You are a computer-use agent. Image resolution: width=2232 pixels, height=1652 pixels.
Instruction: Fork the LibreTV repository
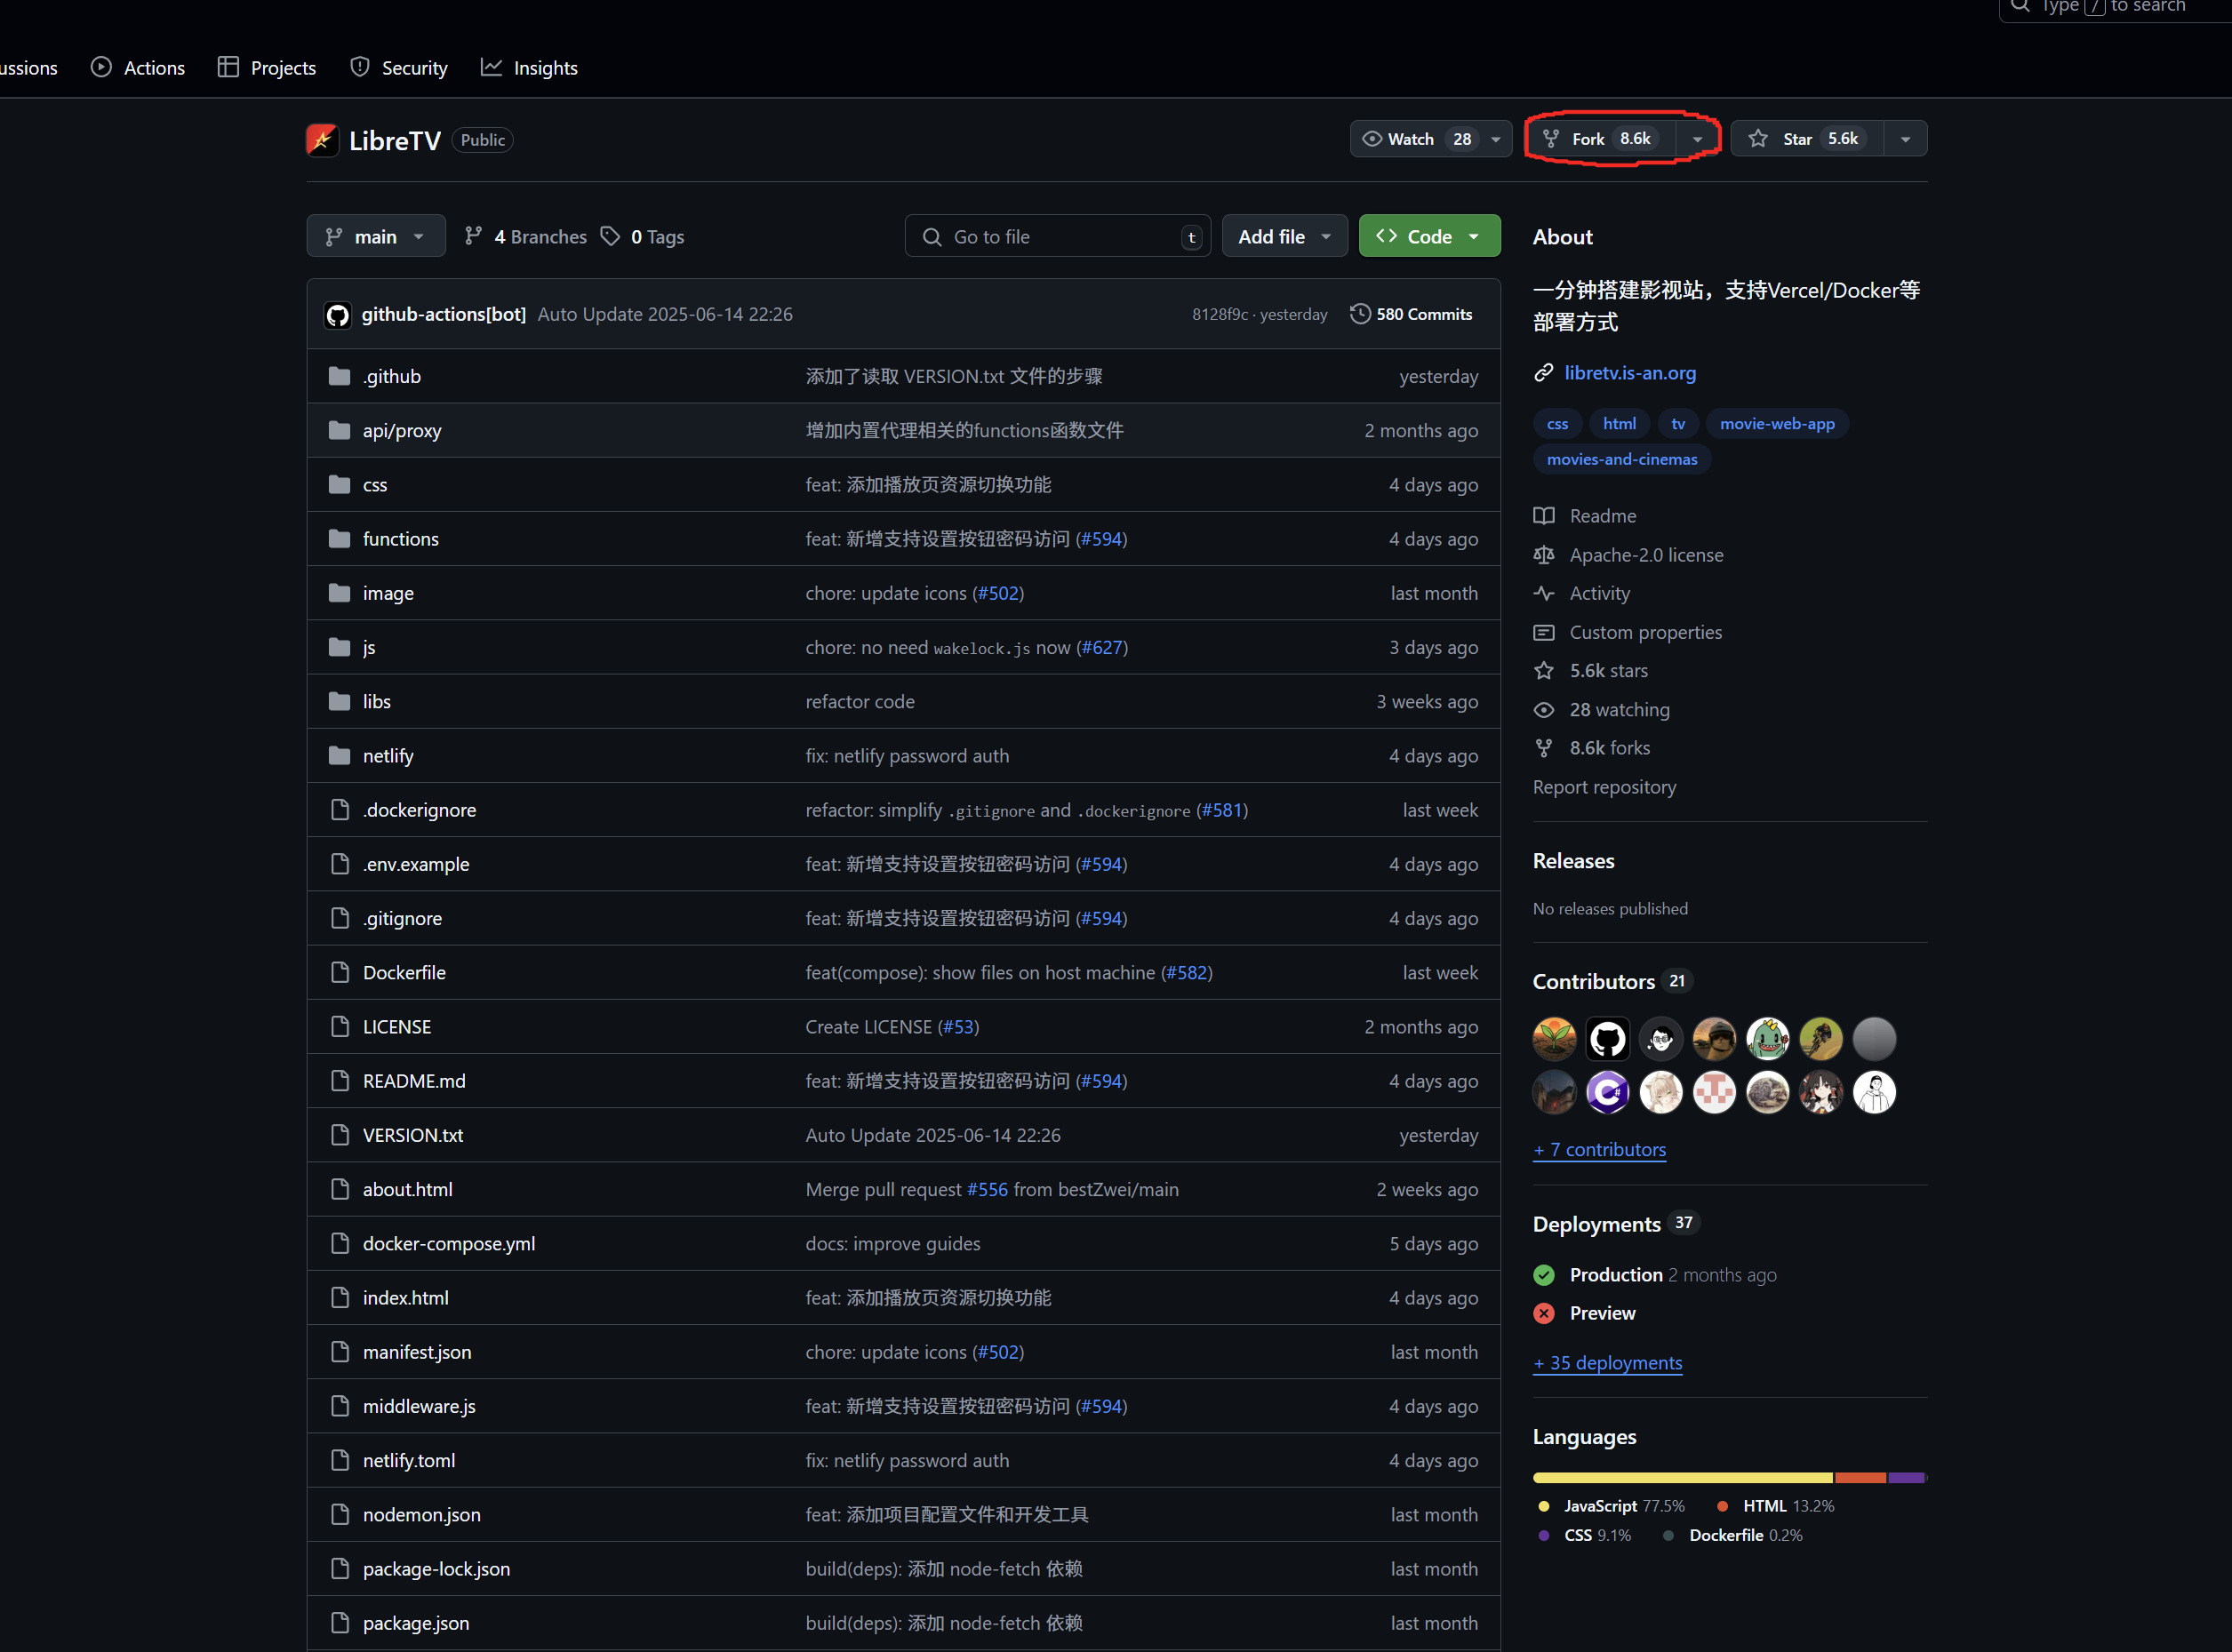coord(1603,139)
